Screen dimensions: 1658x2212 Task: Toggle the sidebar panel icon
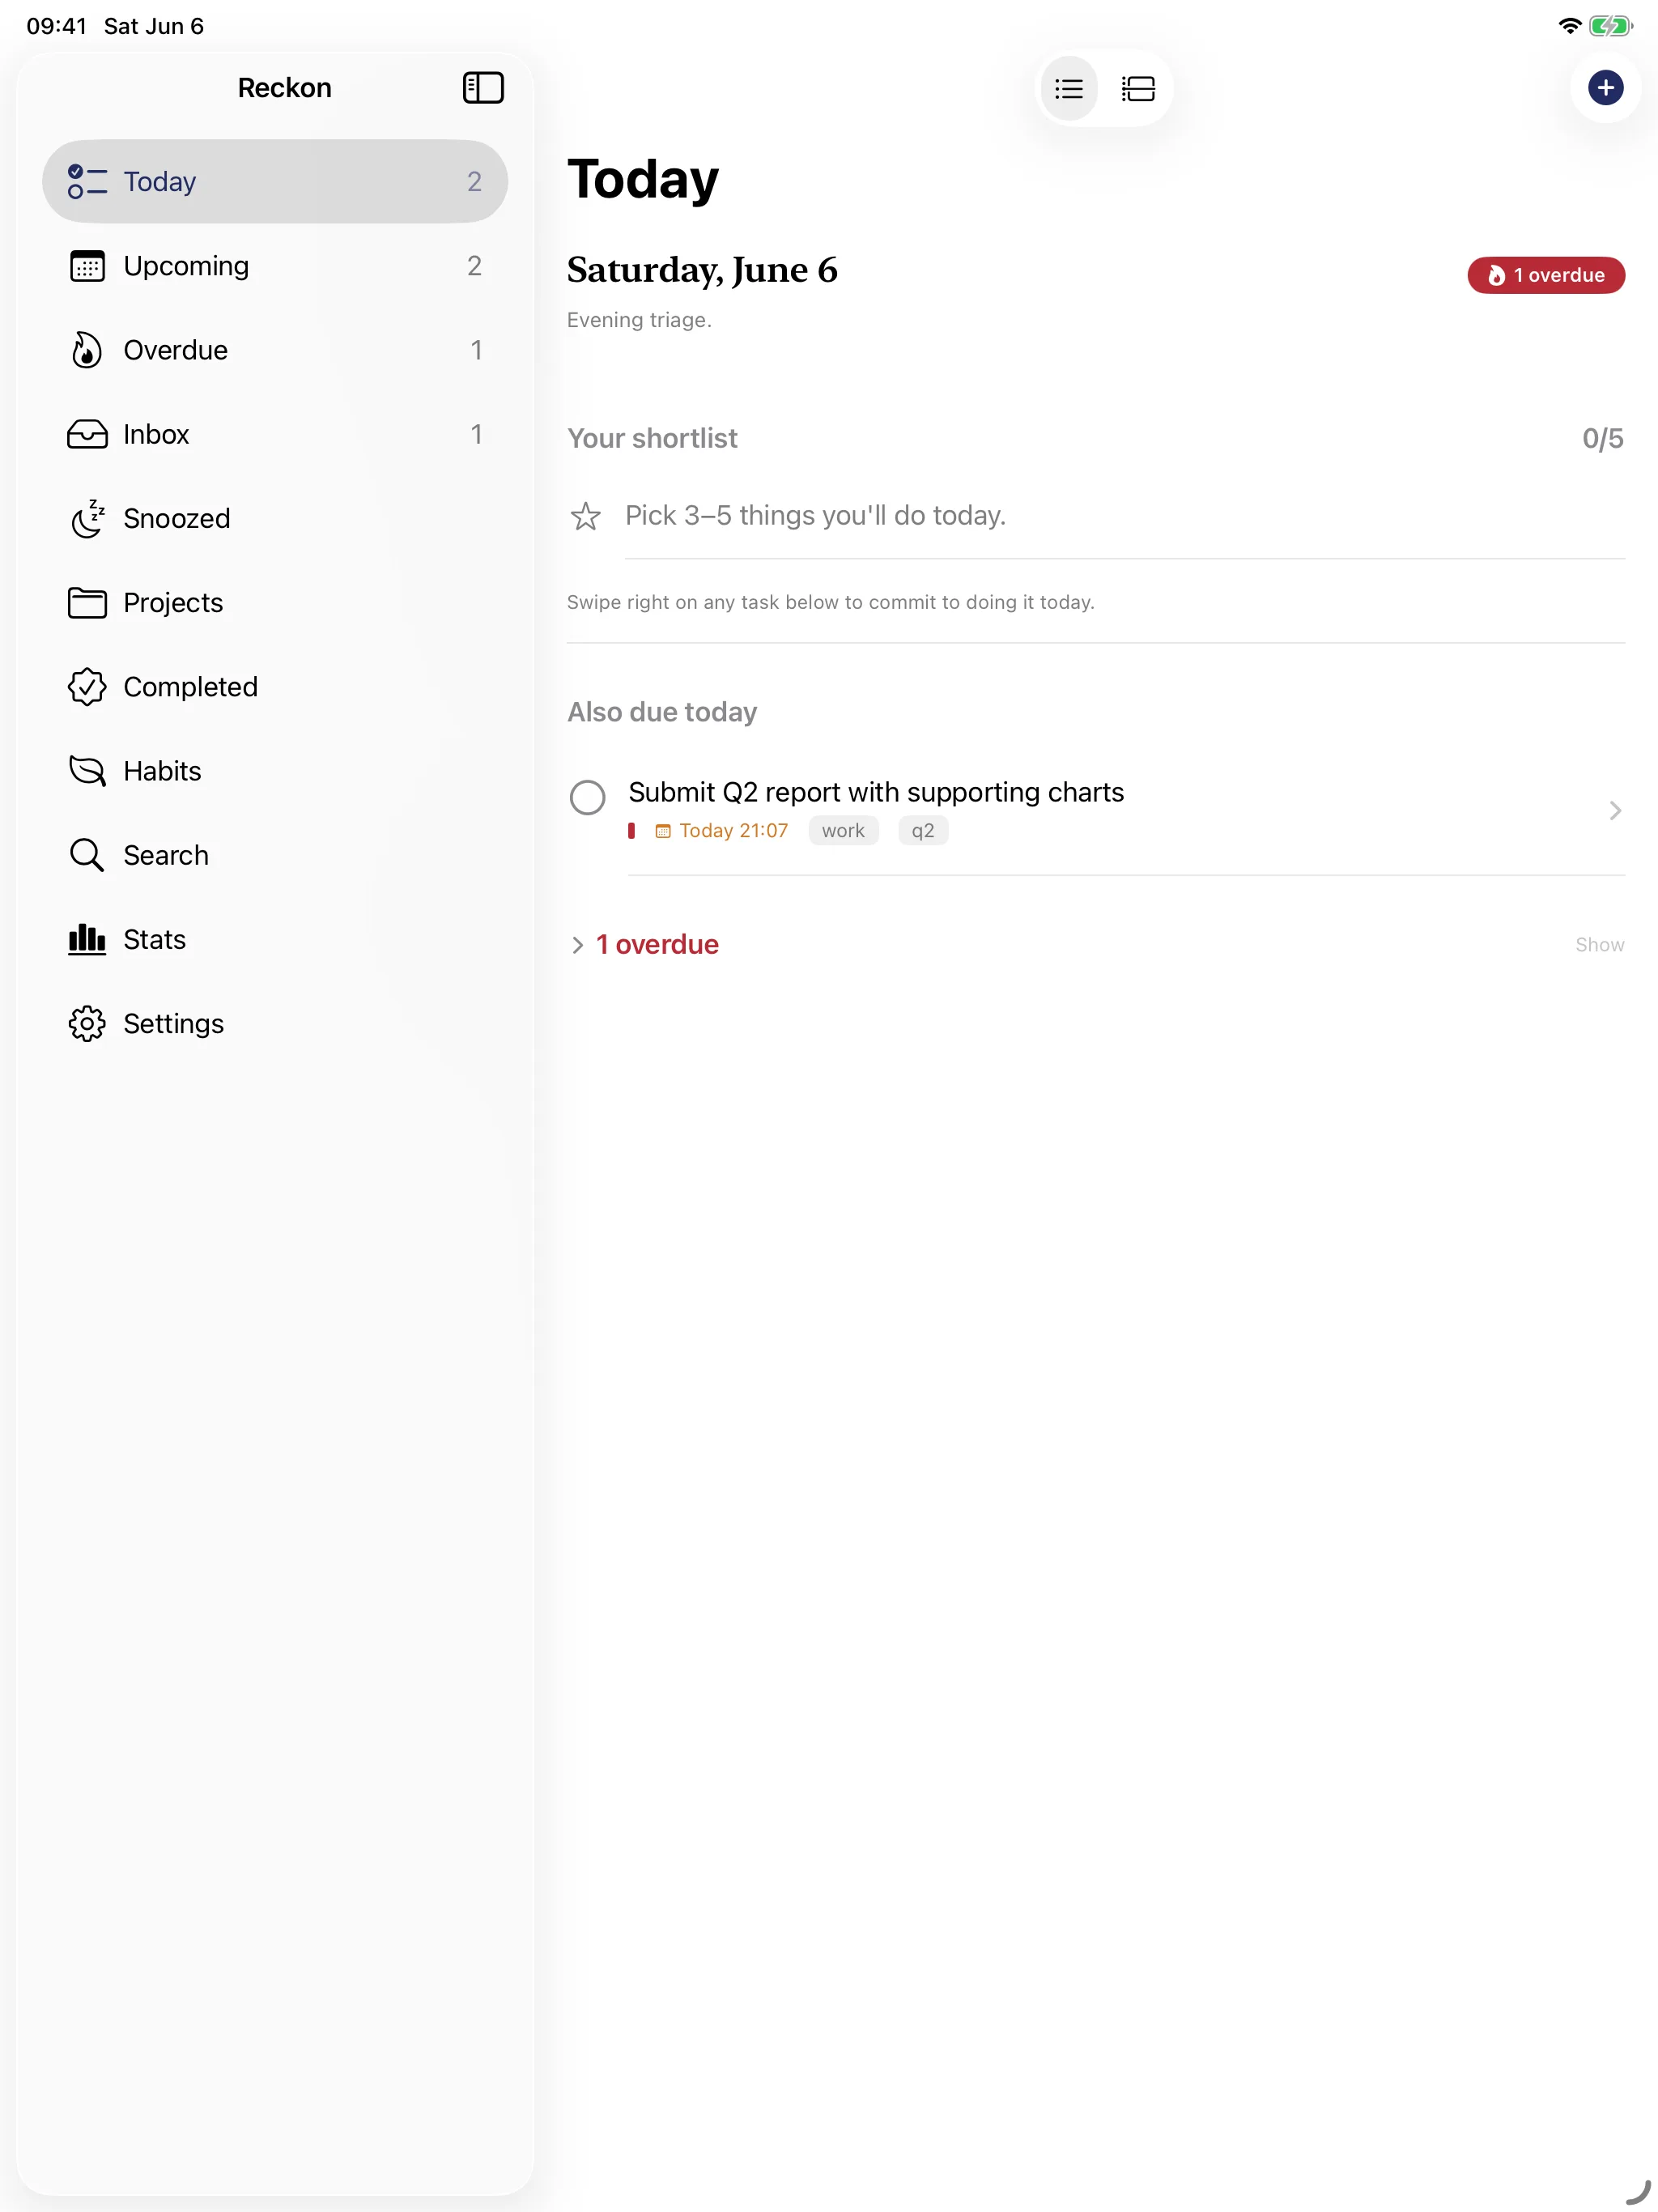(483, 88)
